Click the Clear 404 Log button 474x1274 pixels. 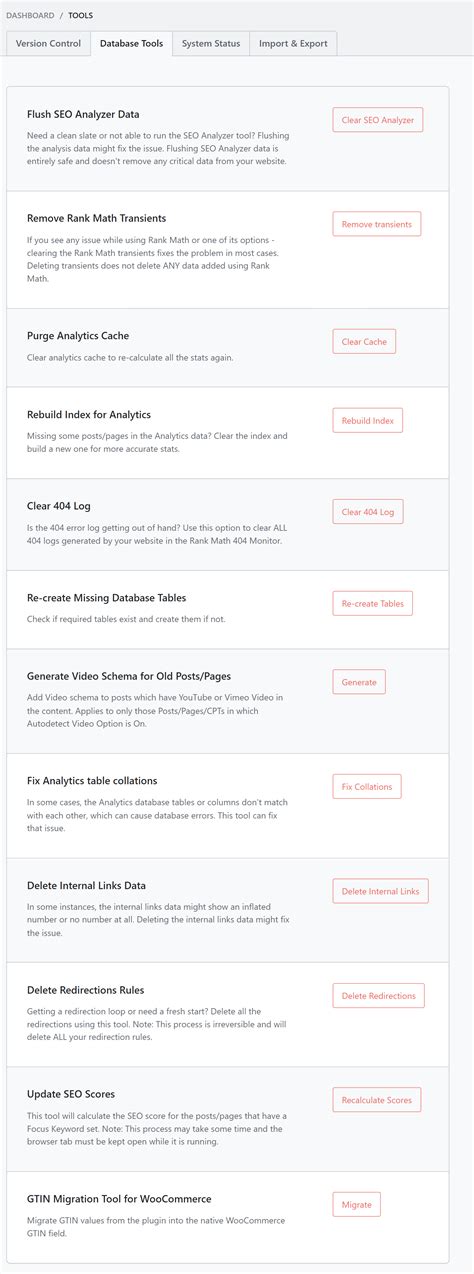coord(368,511)
